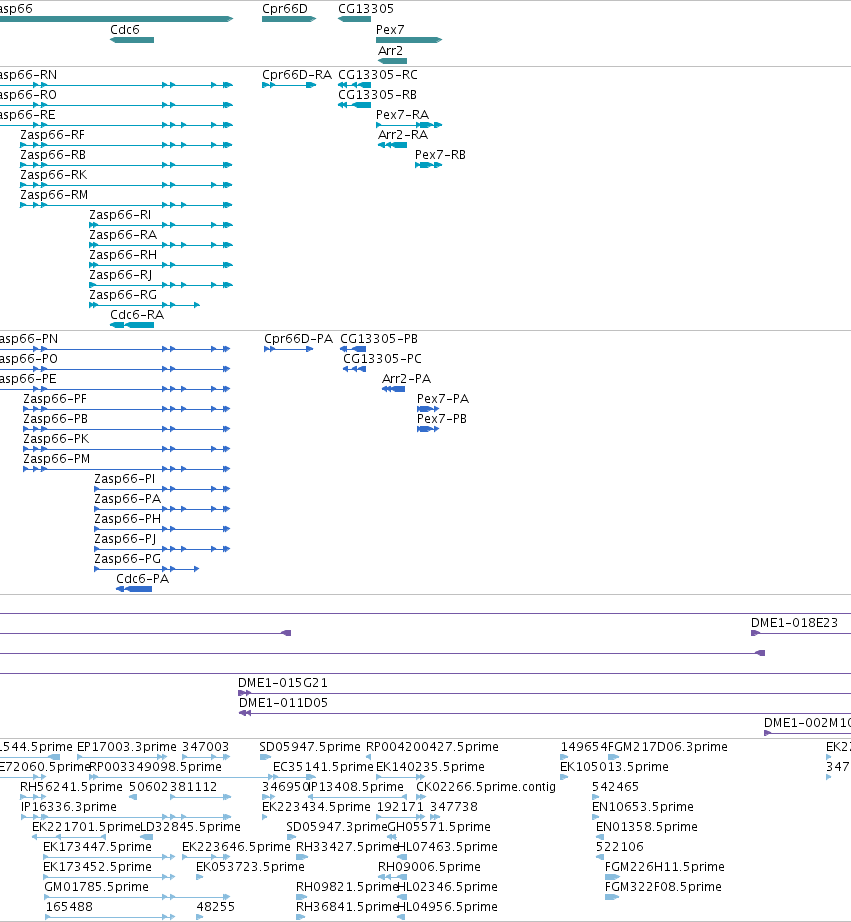851x922 pixels.
Task: Select transcript CG13305-RC
Action: [378, 75]
